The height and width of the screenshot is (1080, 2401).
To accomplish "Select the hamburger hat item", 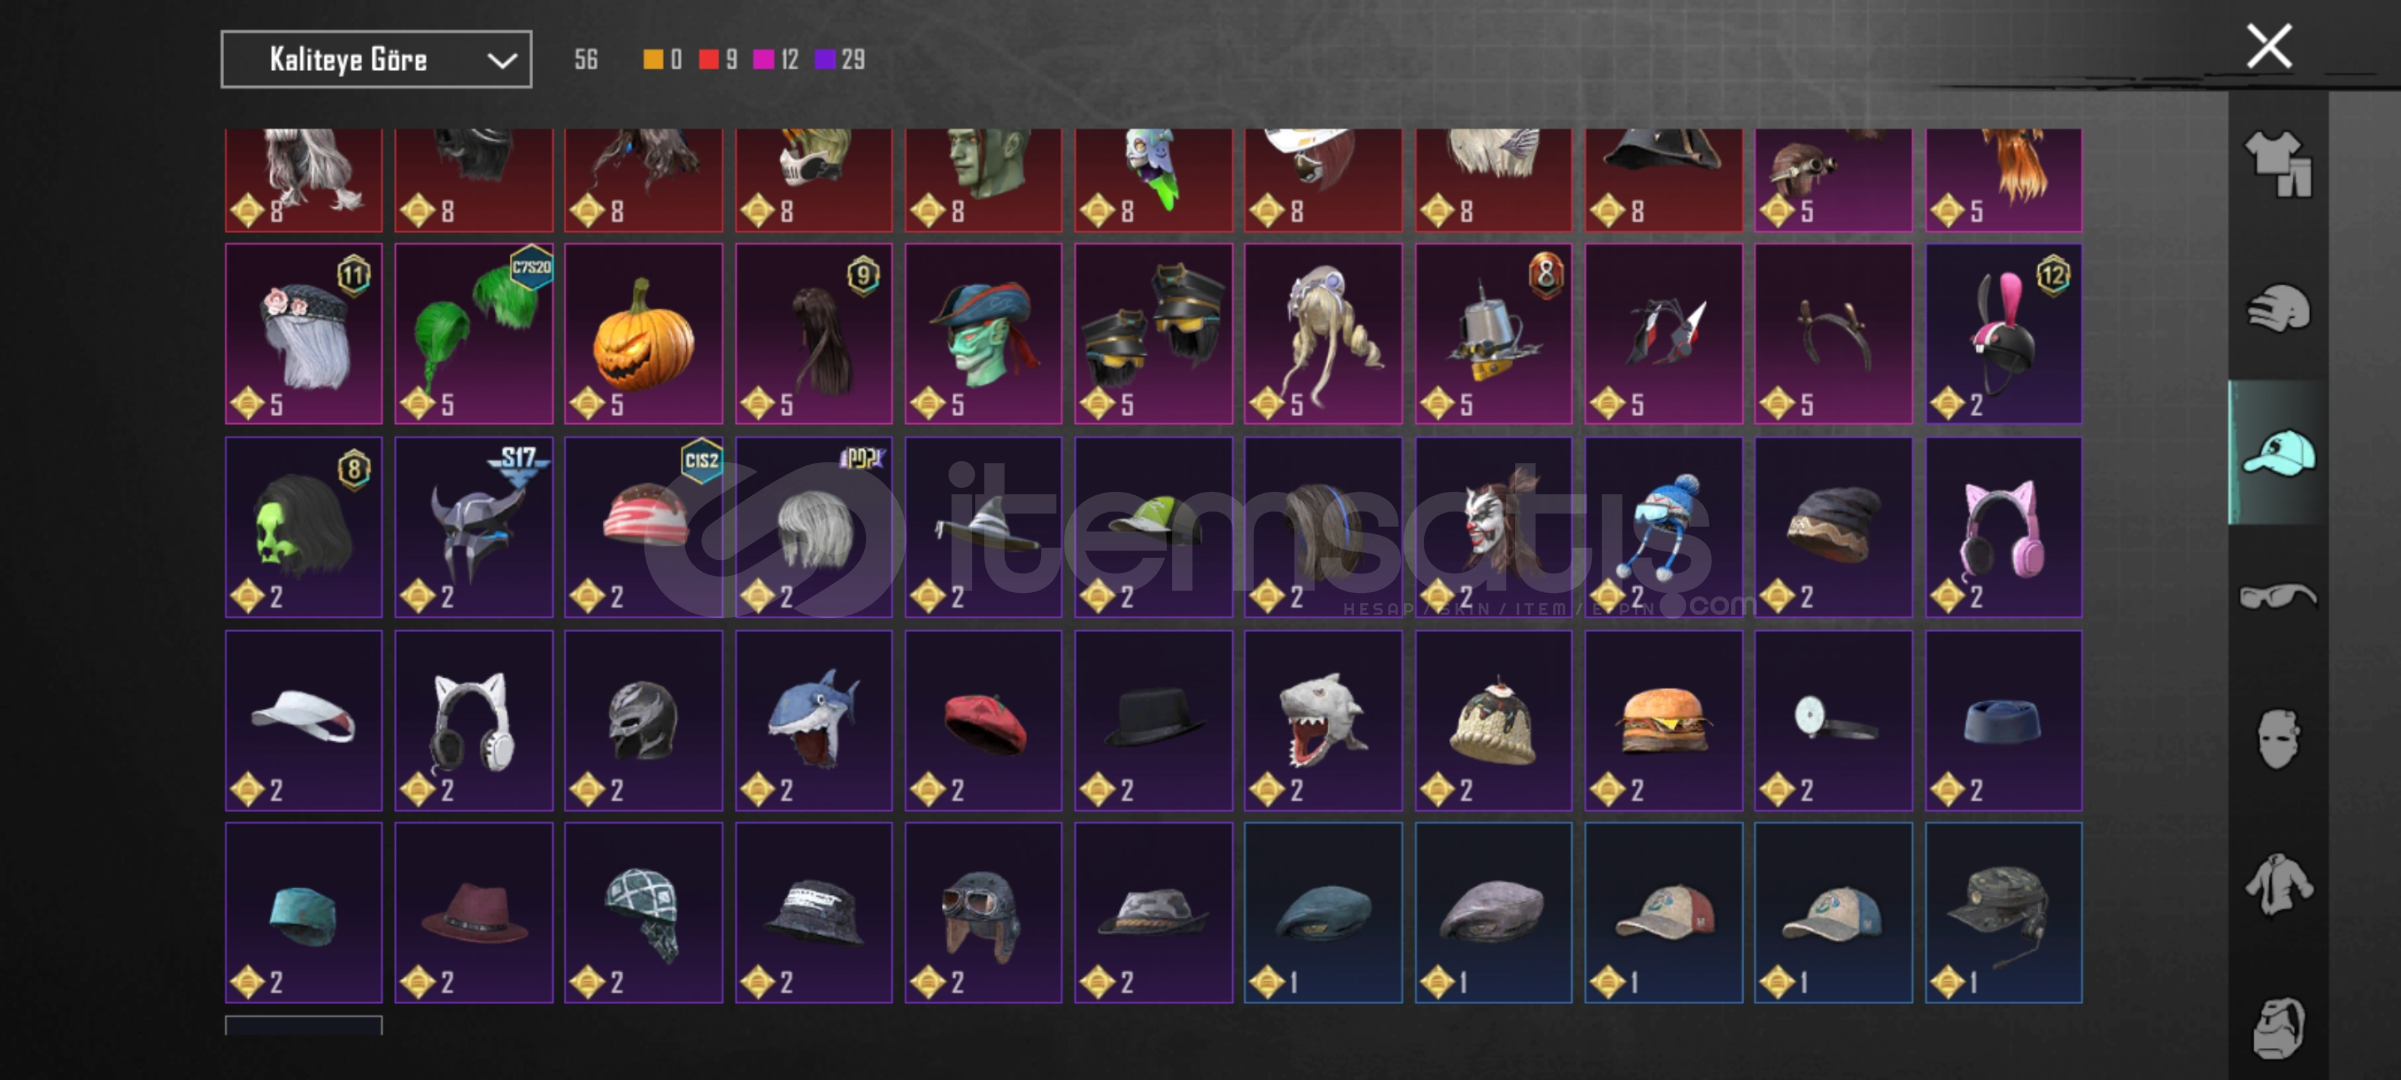I will pos(1663,720).
